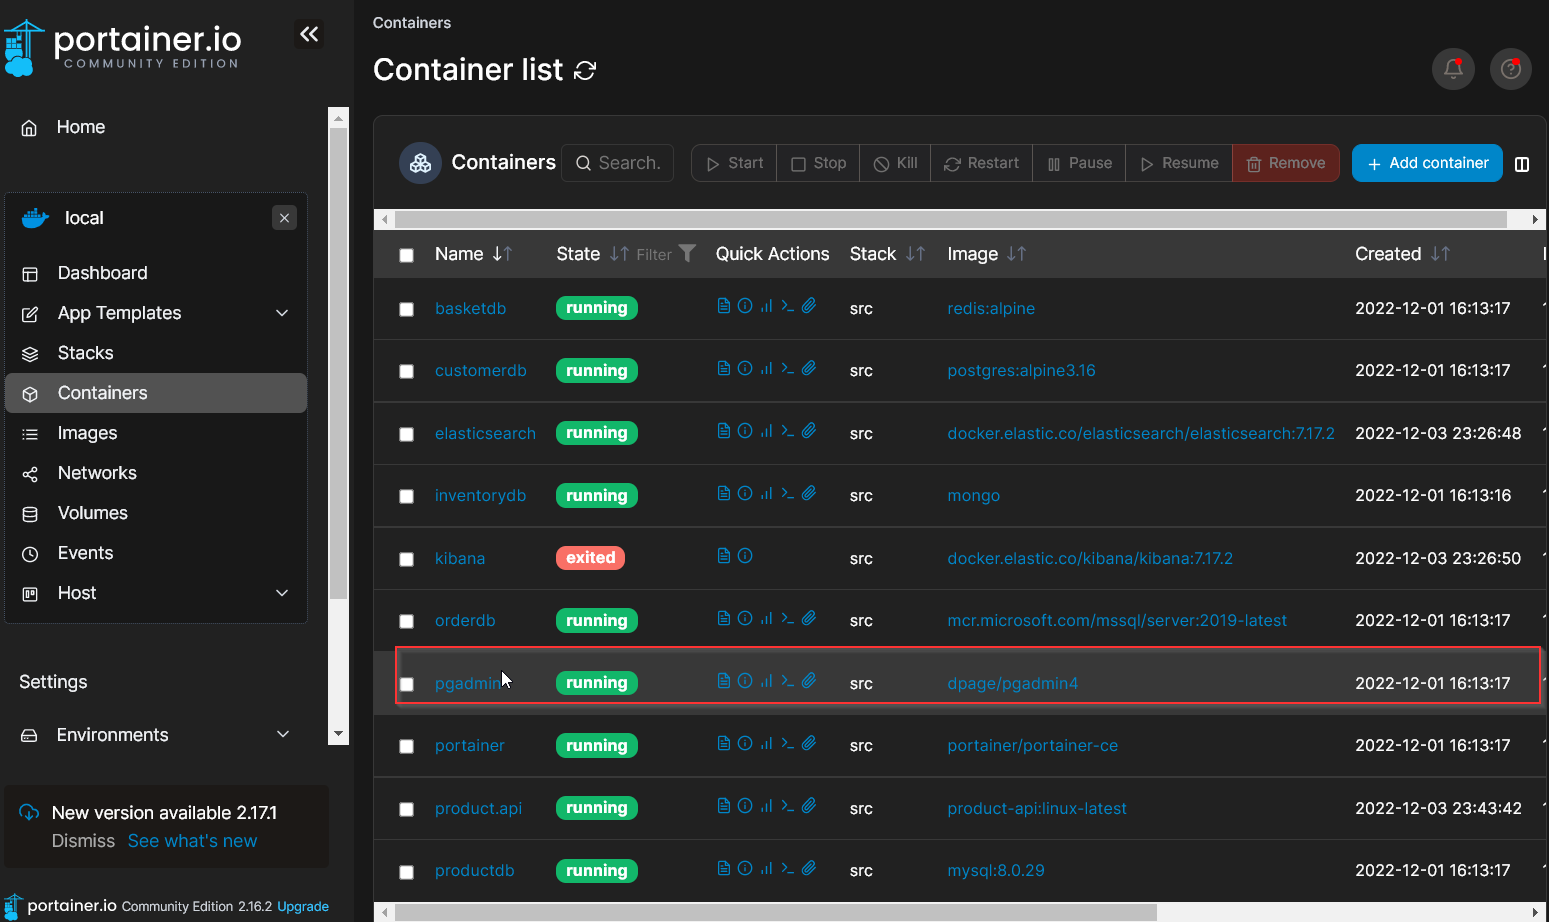This screenshot has width=1549, height=922.
Task: Click attach paperclip icon for elasticsearch
Action: coord(809,431)
